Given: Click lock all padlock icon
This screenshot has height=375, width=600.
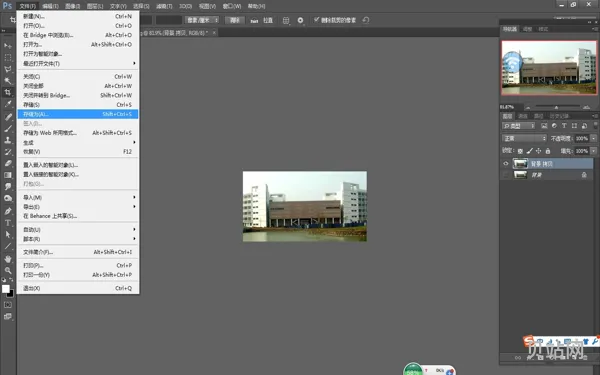Looking at the screenshot, I should click(548, 151).
